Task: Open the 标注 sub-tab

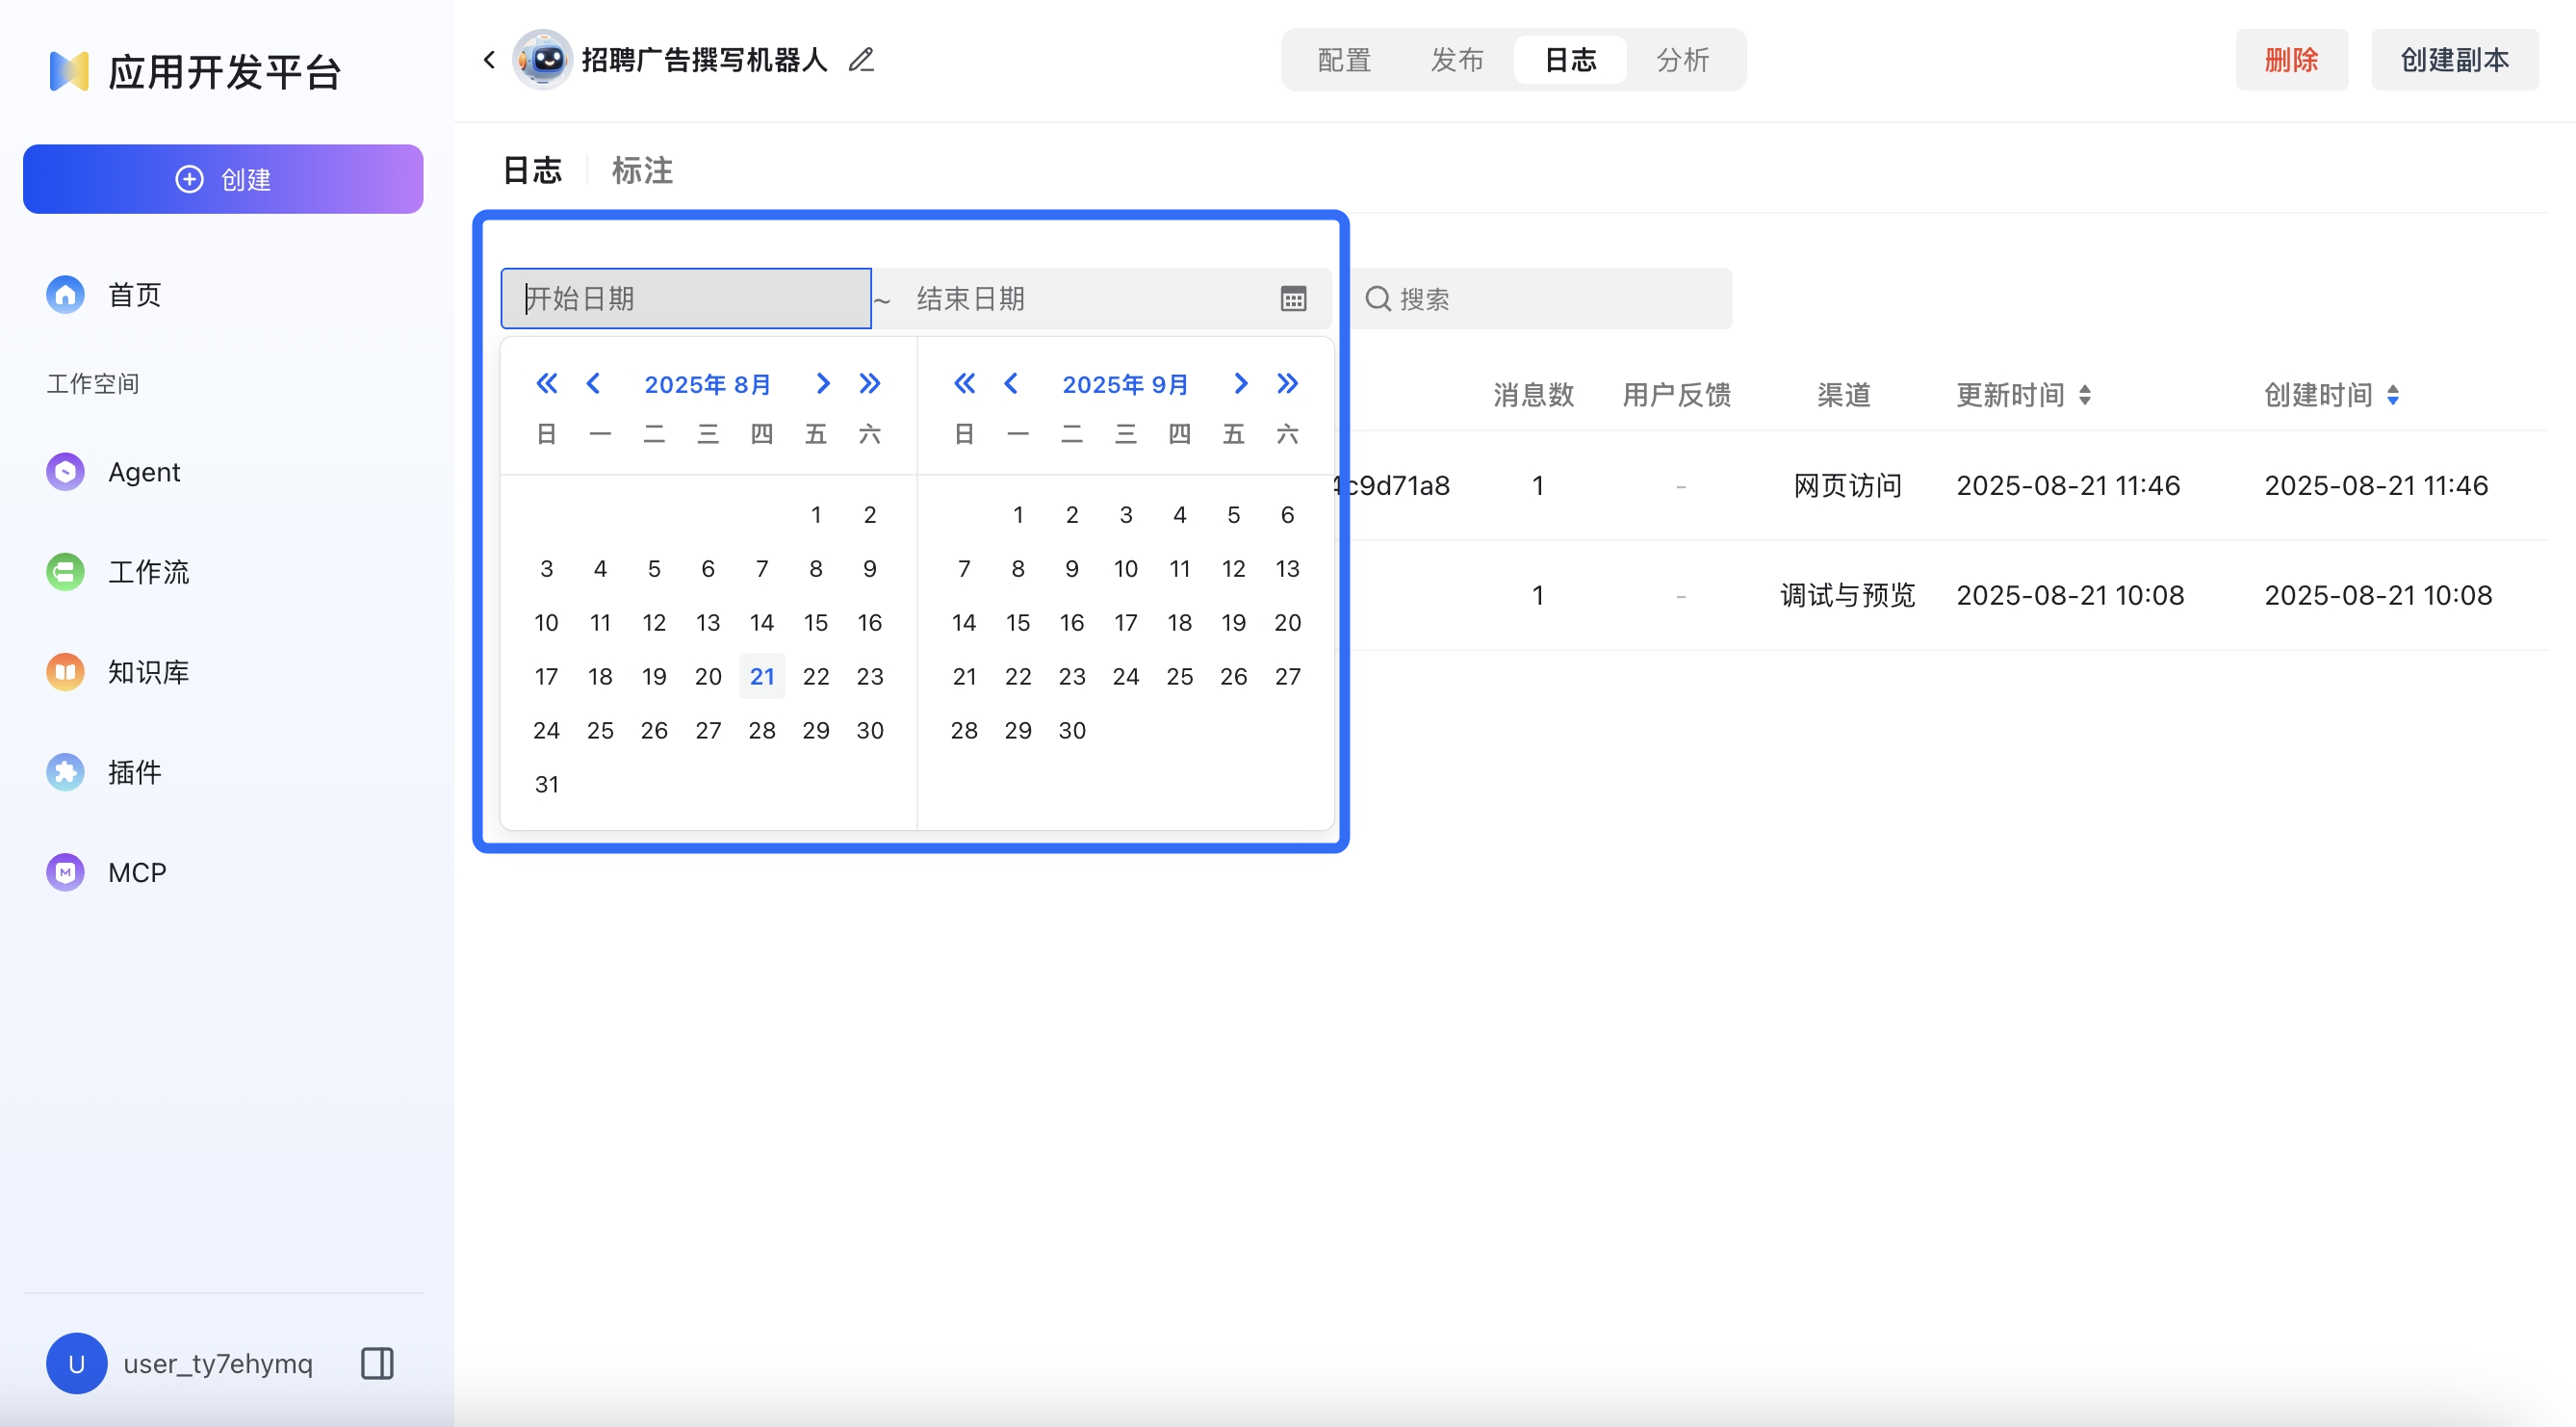Action: click(x=642, y=170)
